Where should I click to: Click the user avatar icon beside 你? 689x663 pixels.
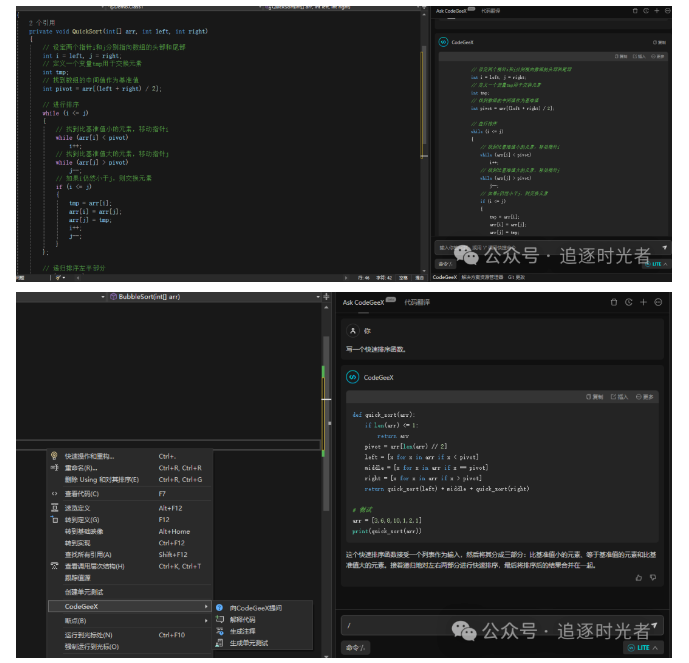pos(353,331)
